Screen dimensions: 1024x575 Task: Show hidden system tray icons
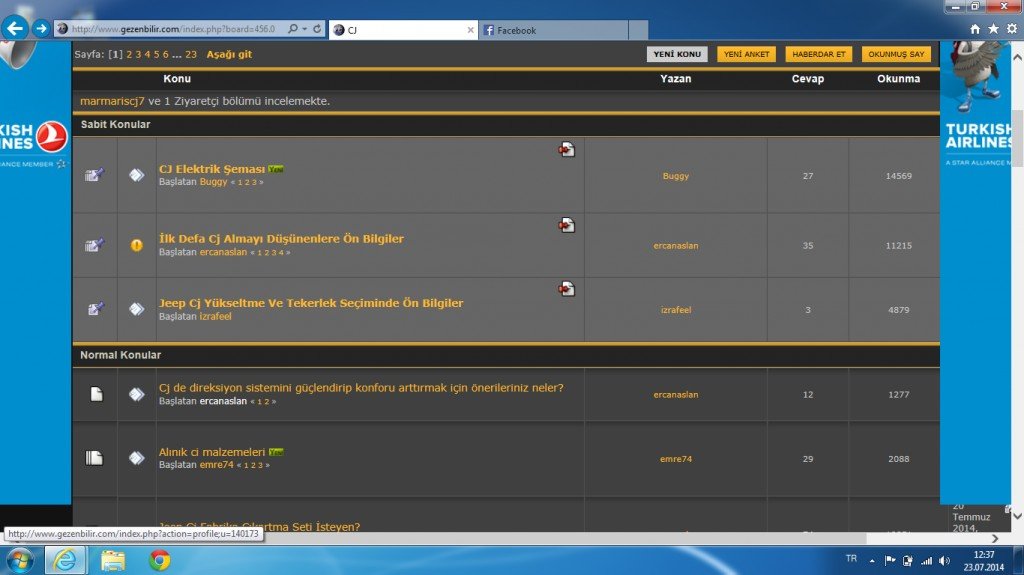[871, 560]
